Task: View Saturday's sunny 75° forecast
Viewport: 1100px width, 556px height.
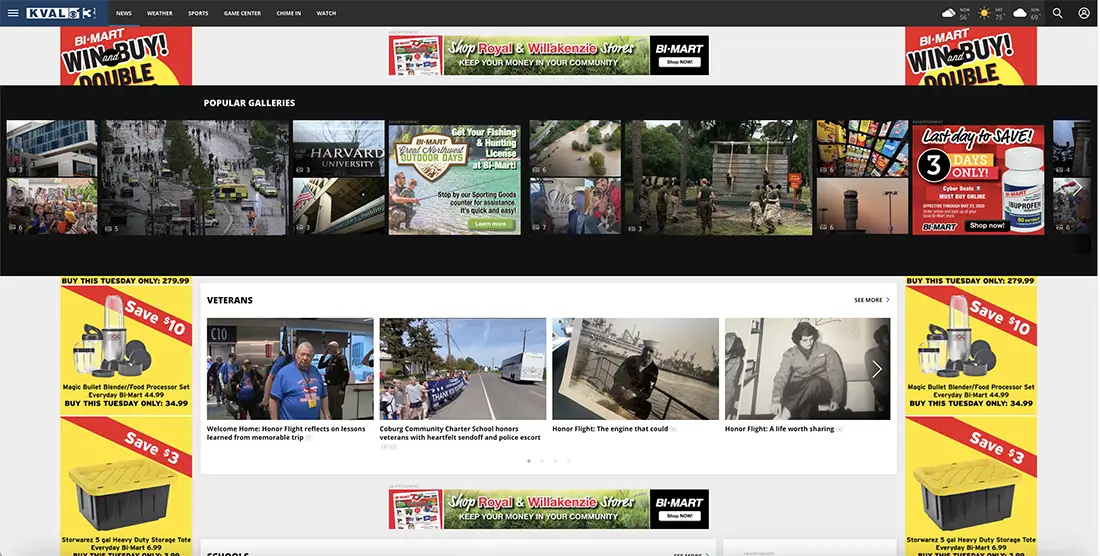Action: click(991, 13)
